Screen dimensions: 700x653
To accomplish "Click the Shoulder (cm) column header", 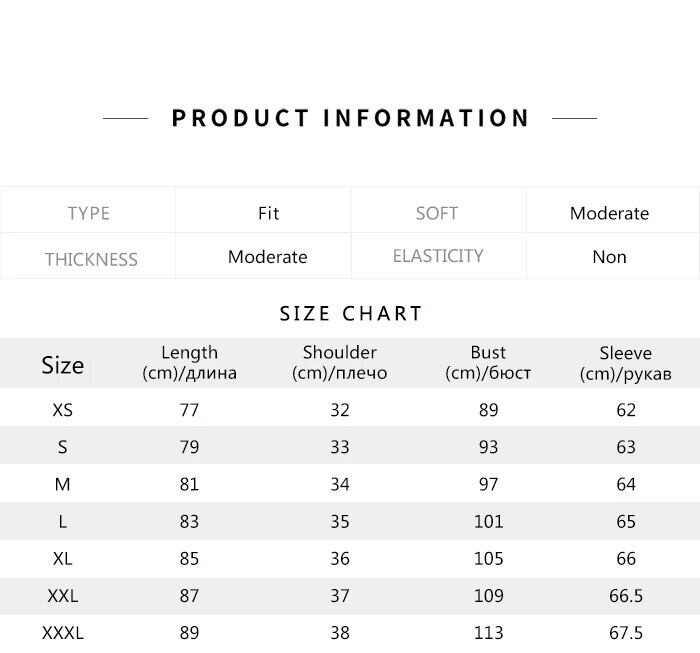I will [339, 363].
